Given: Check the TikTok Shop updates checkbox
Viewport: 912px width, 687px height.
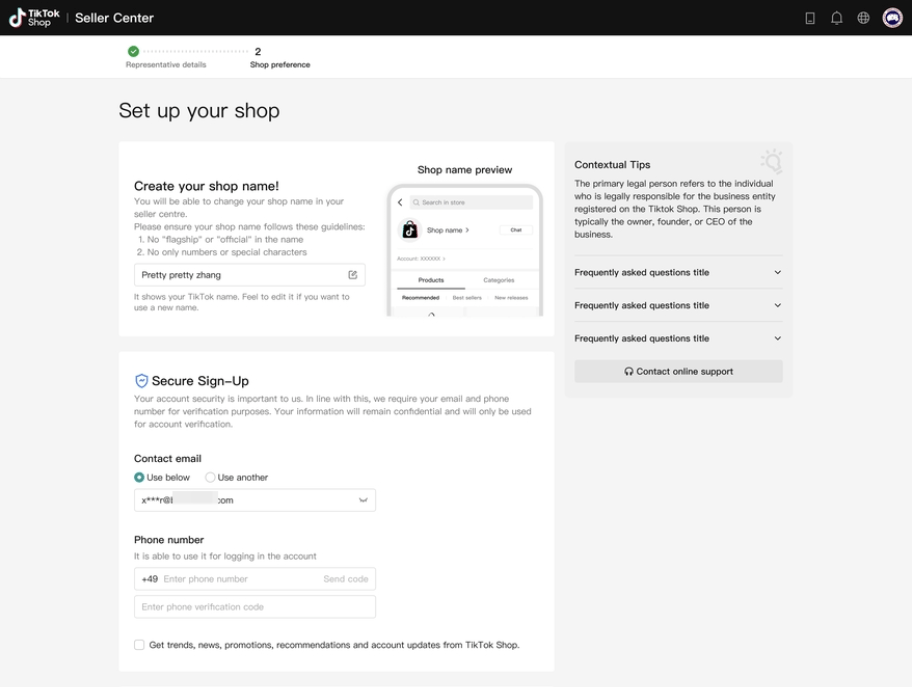Looking at the screenshot, I should point(139,645).
